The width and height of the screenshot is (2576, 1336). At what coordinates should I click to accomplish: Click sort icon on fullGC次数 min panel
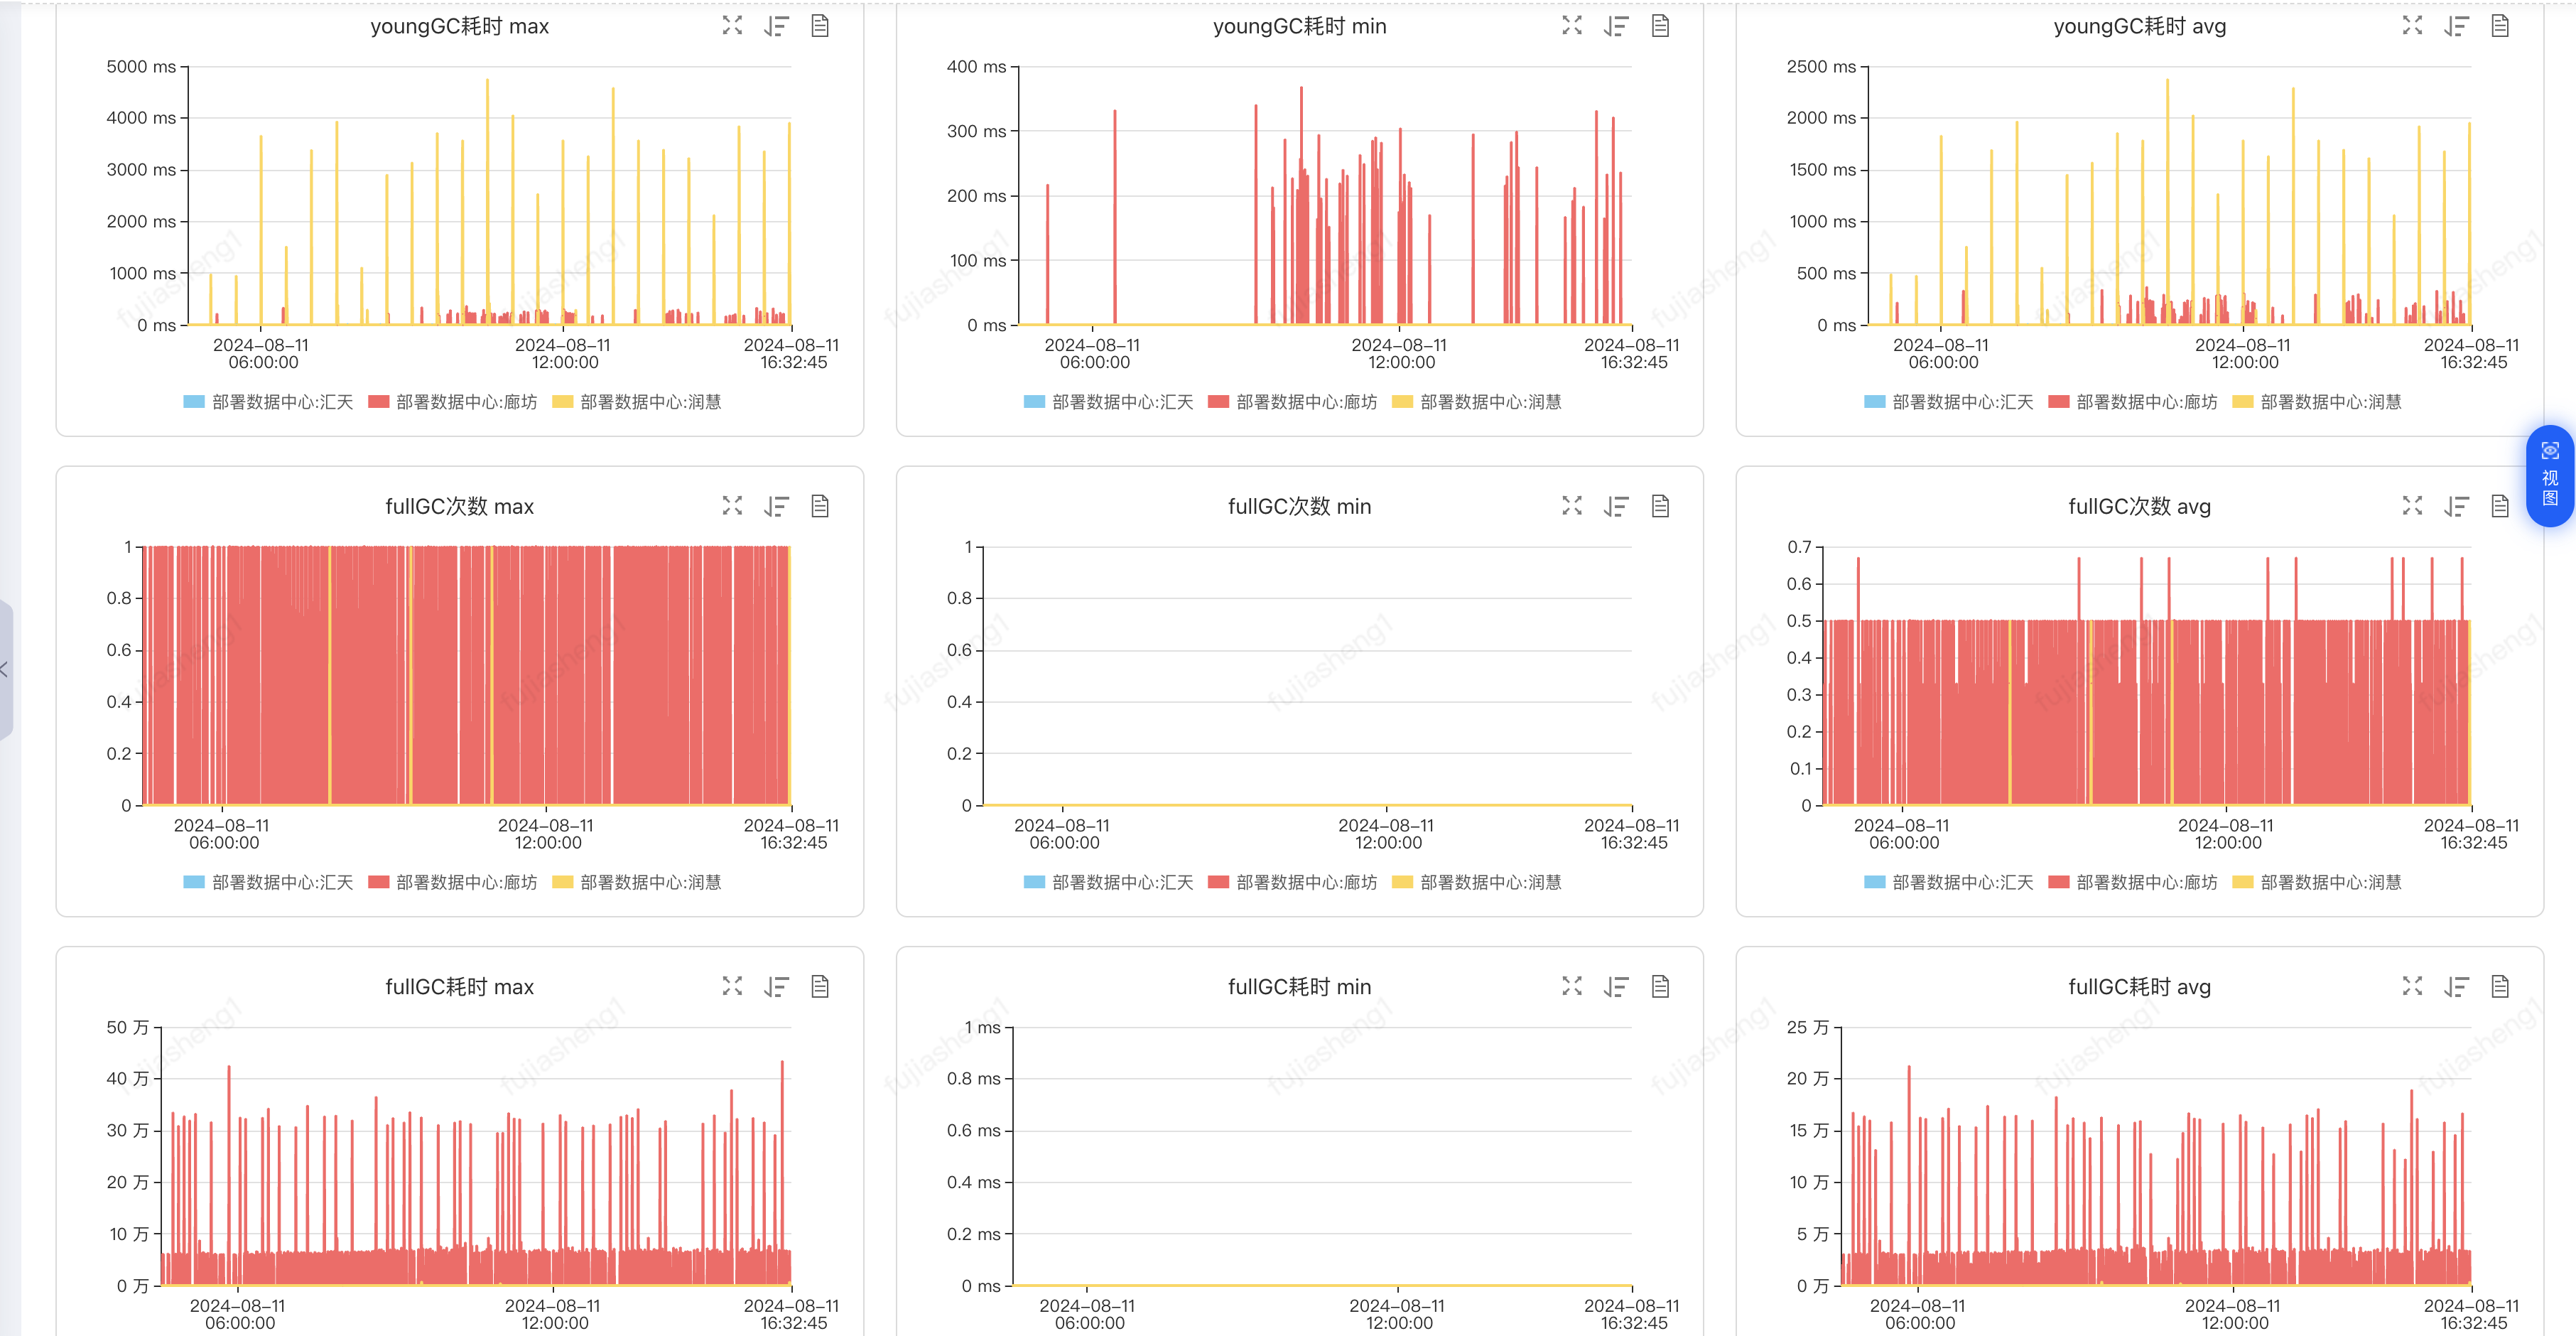[1616, 506]
